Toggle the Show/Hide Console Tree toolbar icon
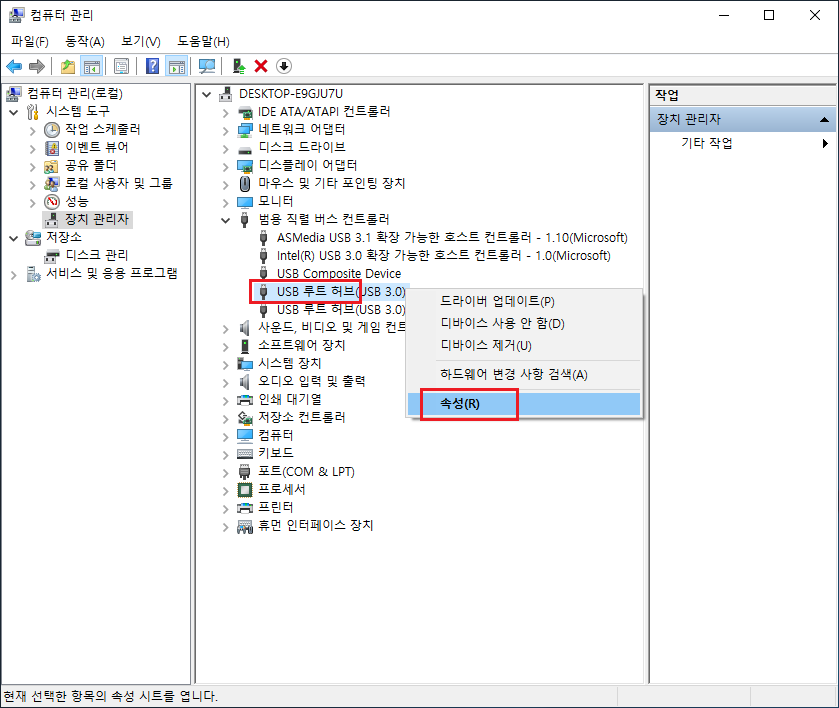 (x=91, y=66)
